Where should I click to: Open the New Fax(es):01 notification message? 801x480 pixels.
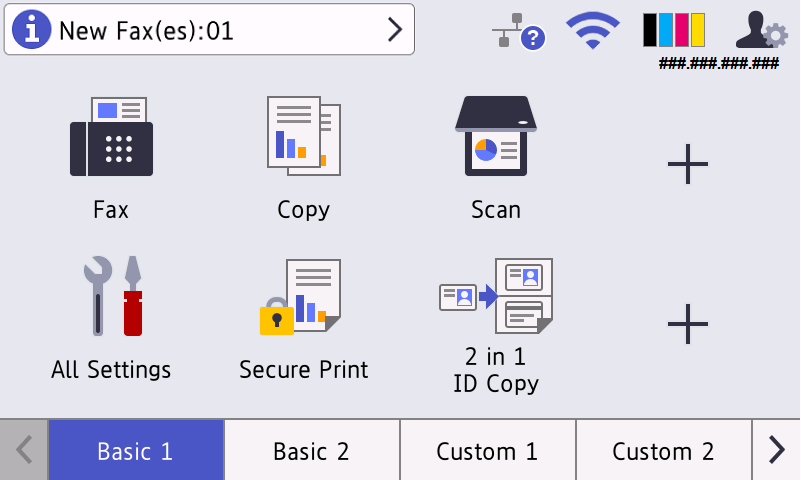(x=200, y=31)
